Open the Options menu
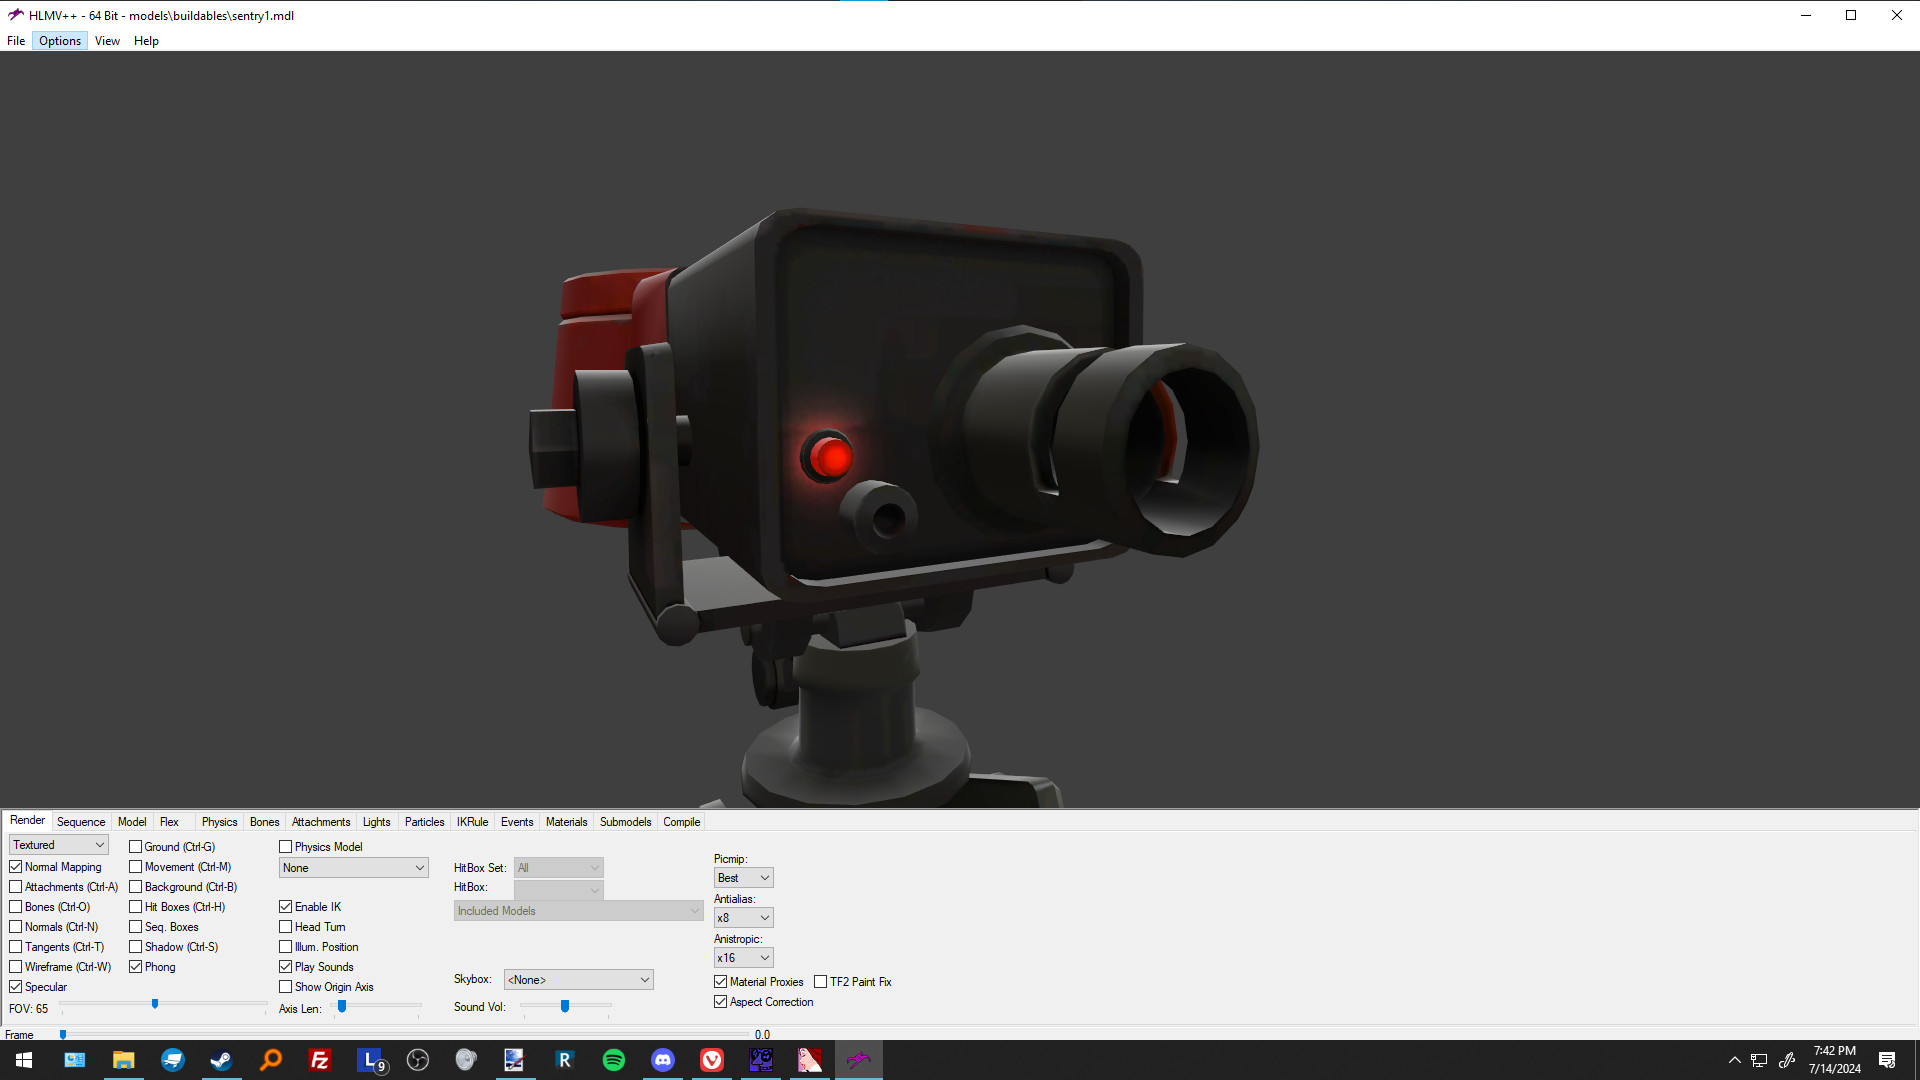 tap(60, 41)
